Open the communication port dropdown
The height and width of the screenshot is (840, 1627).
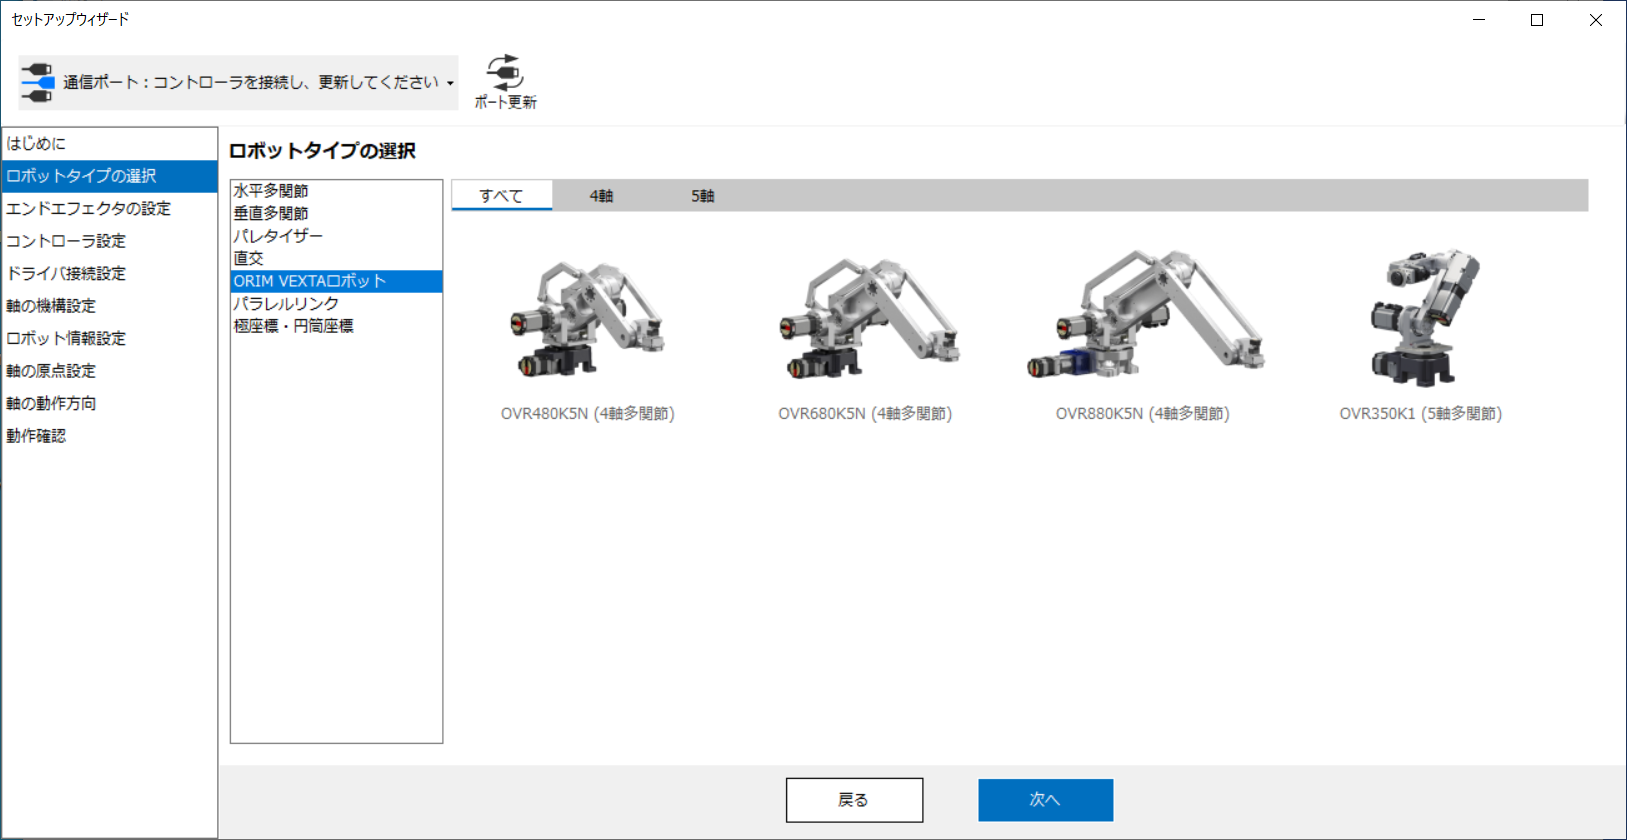(x=450, y=83)
